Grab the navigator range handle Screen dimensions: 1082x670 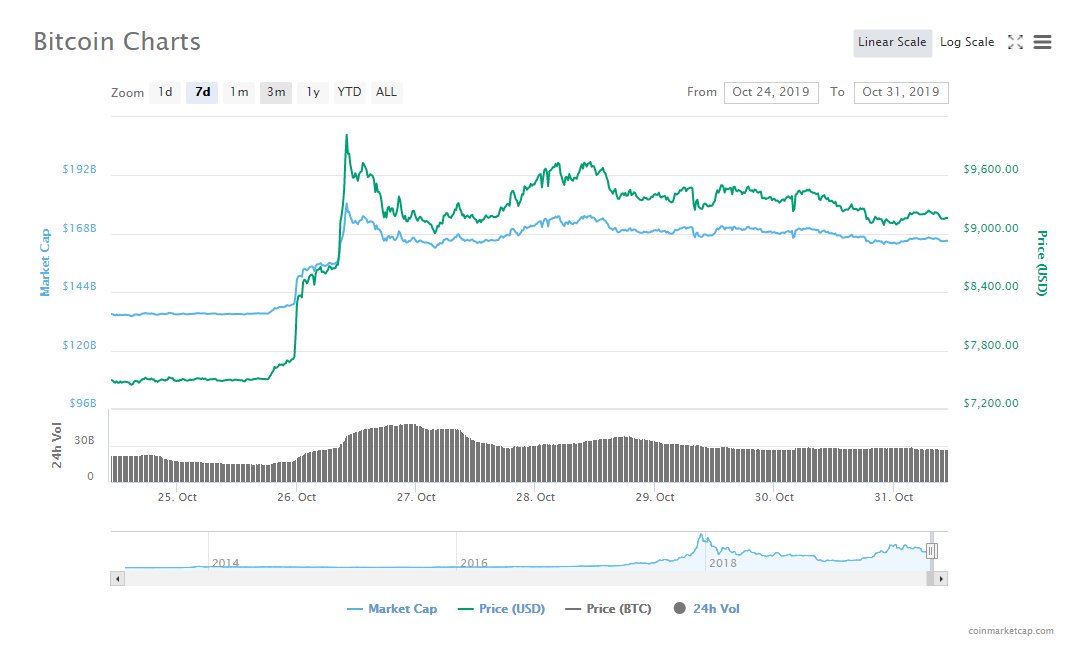point(932,549)
